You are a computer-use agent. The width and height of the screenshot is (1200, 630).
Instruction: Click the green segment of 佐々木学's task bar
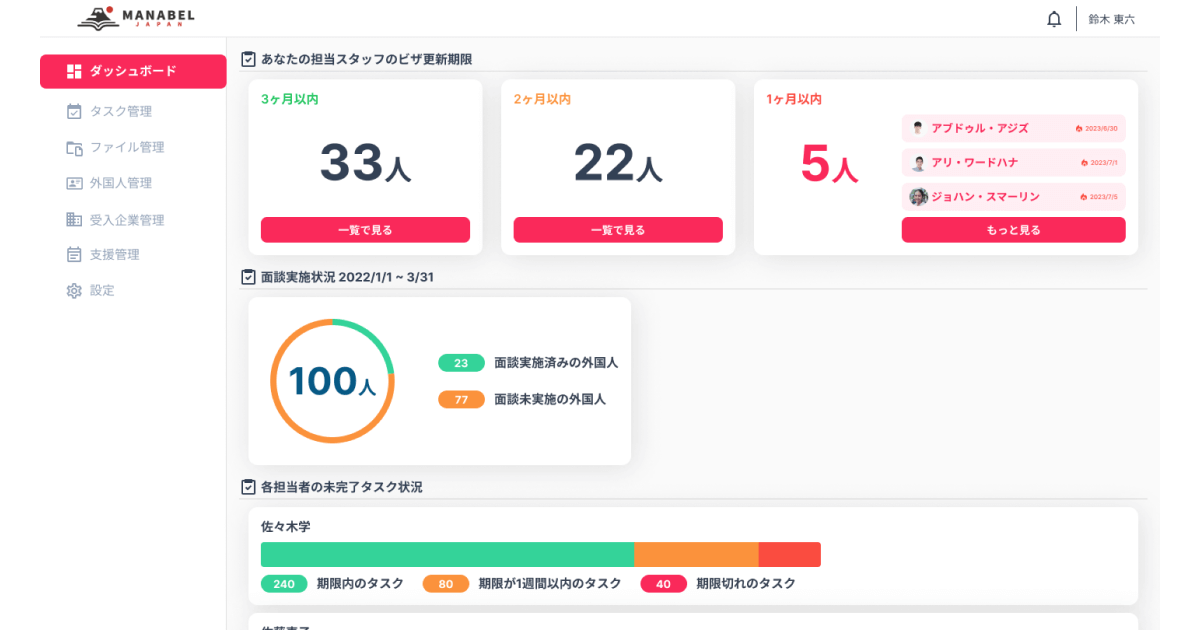[x=447, y=554]
